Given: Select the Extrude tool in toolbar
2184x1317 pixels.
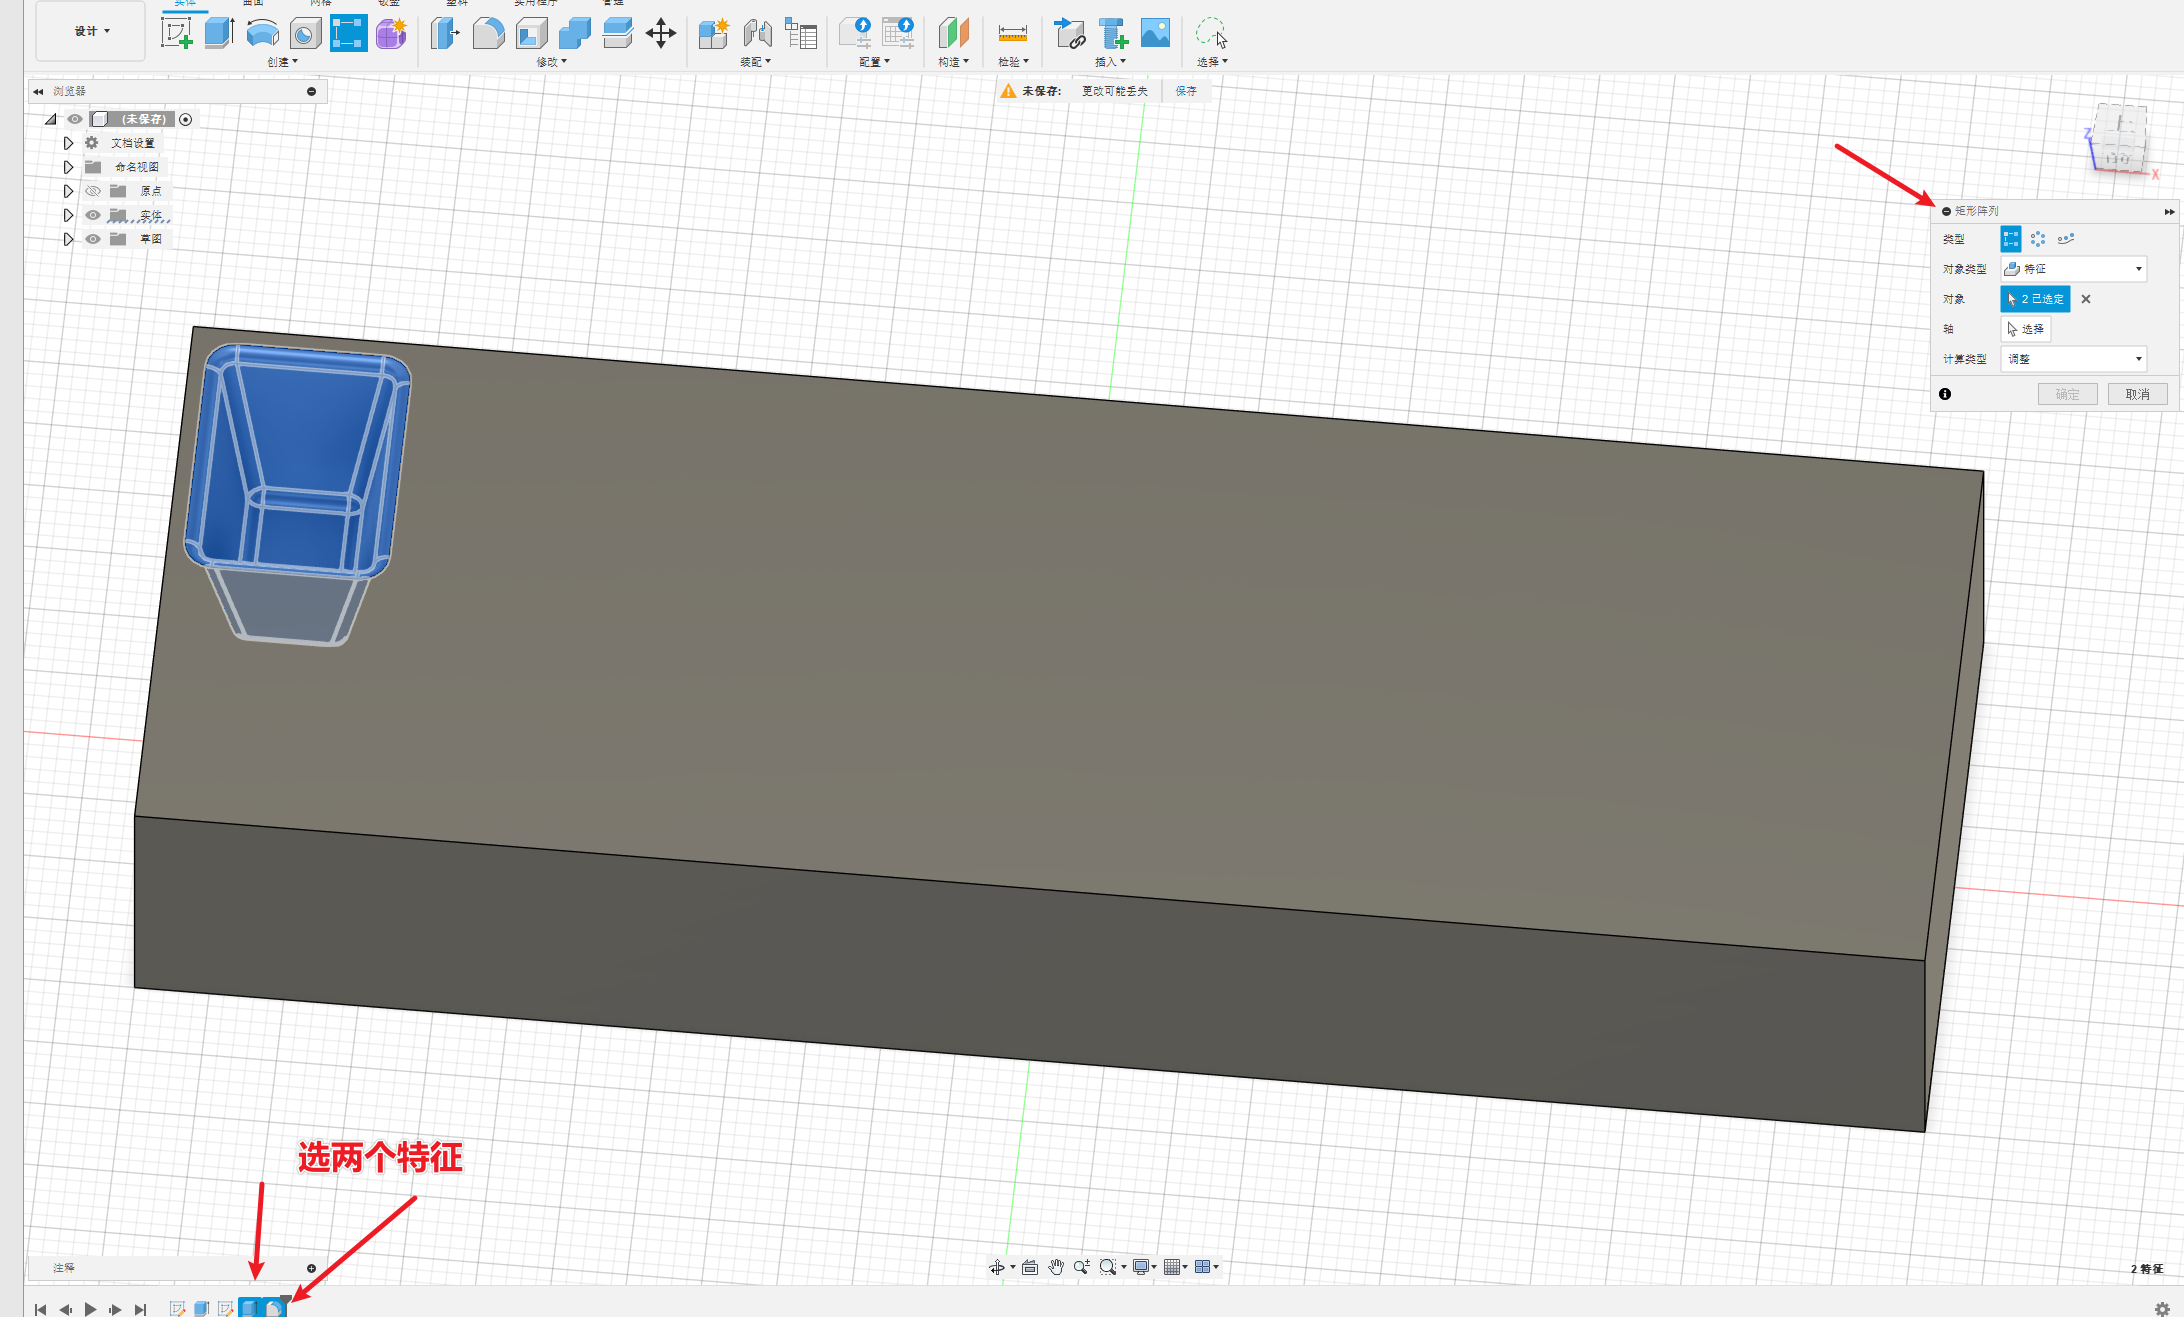Looking at the screenshot, I should point(219,33).
